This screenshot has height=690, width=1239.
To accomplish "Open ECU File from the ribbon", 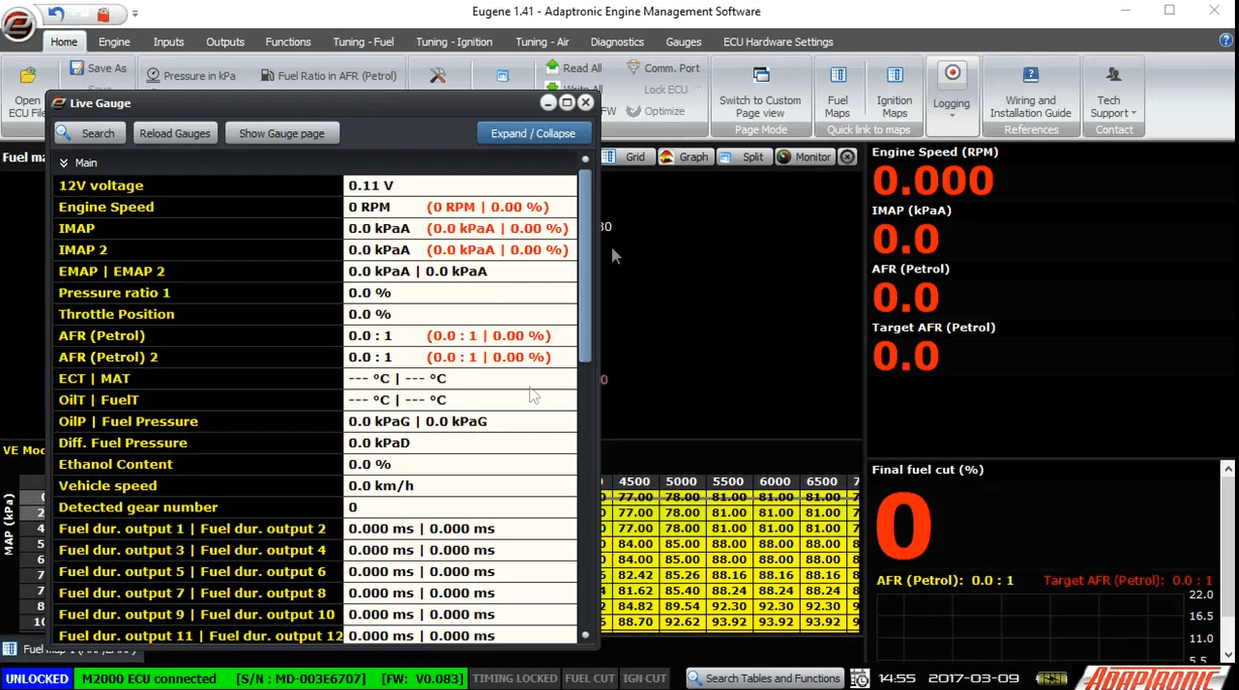I will (x=27, y=94).
